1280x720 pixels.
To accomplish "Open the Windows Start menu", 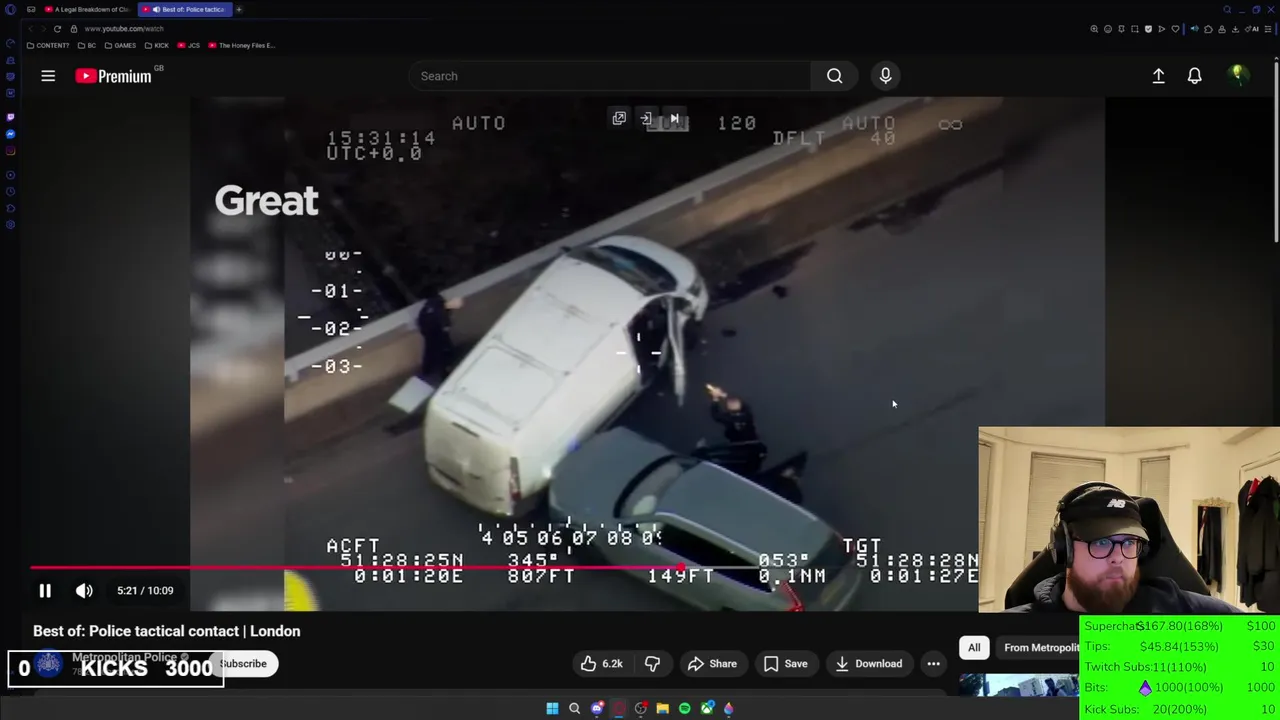I will [x=552, y=708].
